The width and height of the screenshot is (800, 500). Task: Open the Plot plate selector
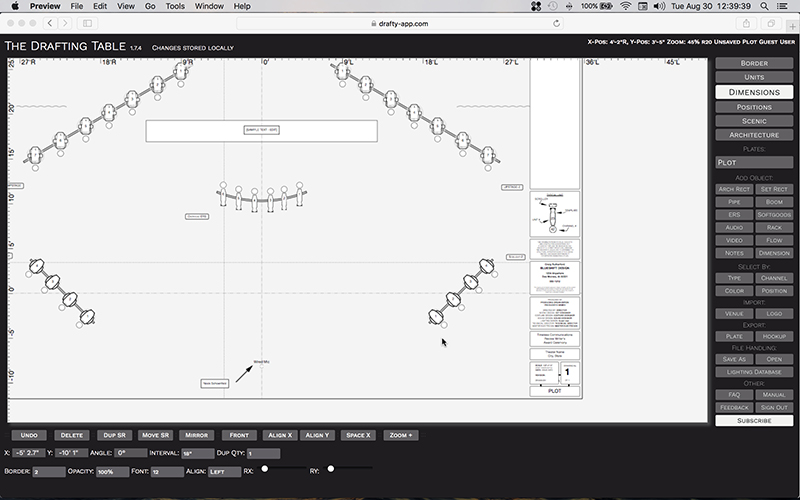point(754,162)
